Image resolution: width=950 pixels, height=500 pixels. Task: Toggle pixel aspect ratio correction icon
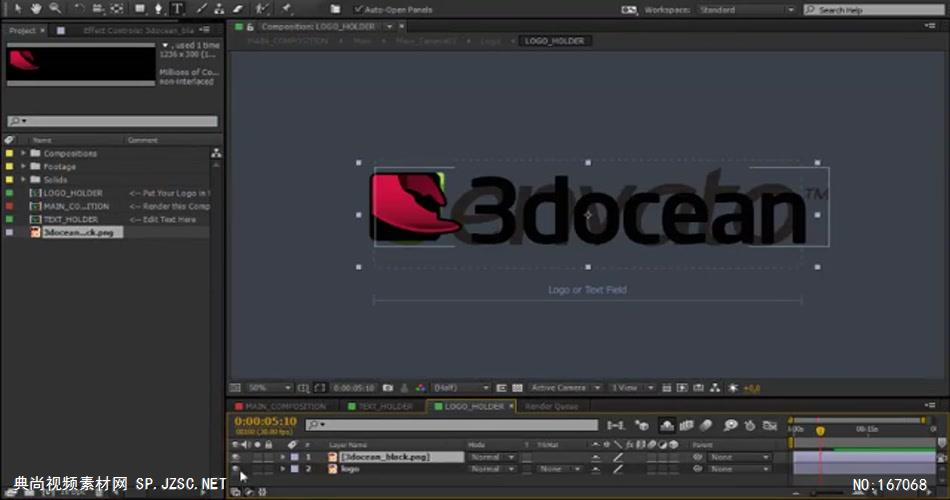[x=666, y=388]
